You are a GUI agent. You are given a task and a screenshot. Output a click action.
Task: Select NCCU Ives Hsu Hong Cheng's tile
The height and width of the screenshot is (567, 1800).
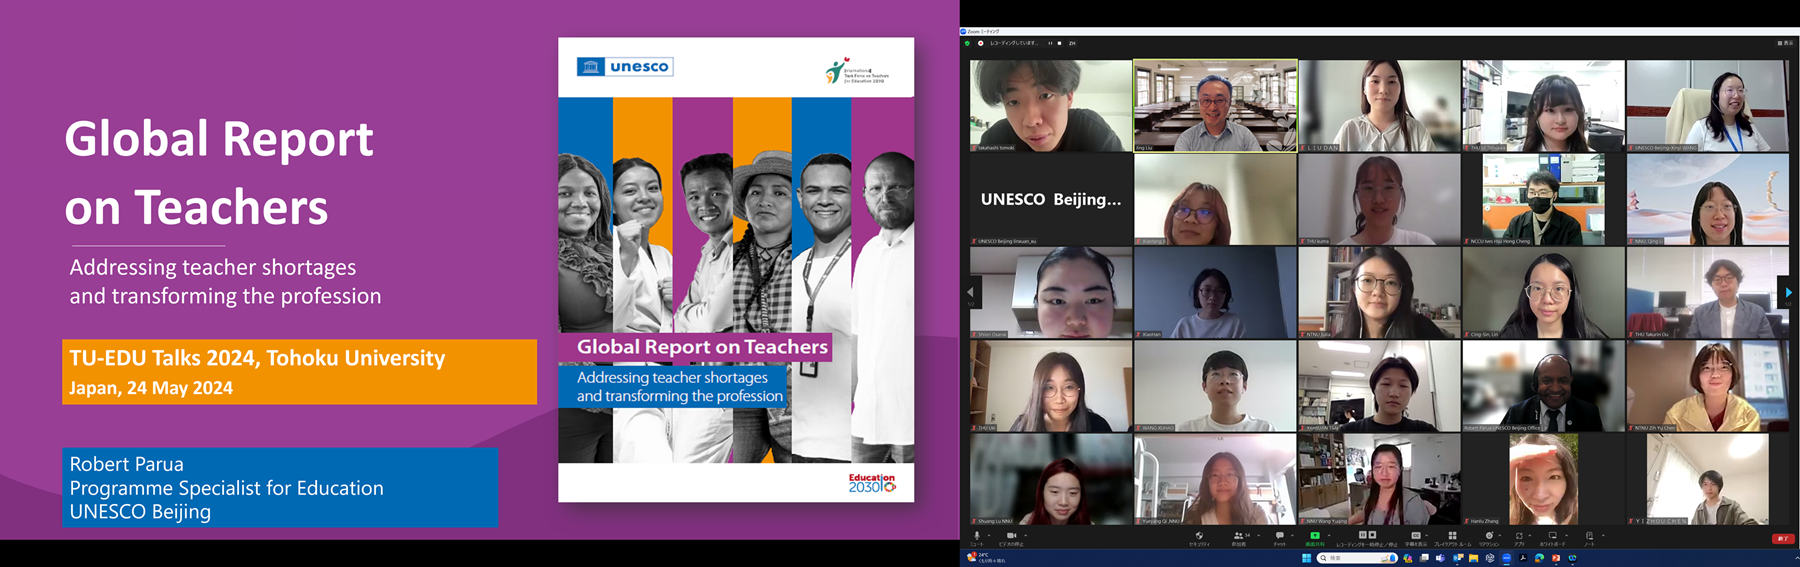tap(1543, 199)
